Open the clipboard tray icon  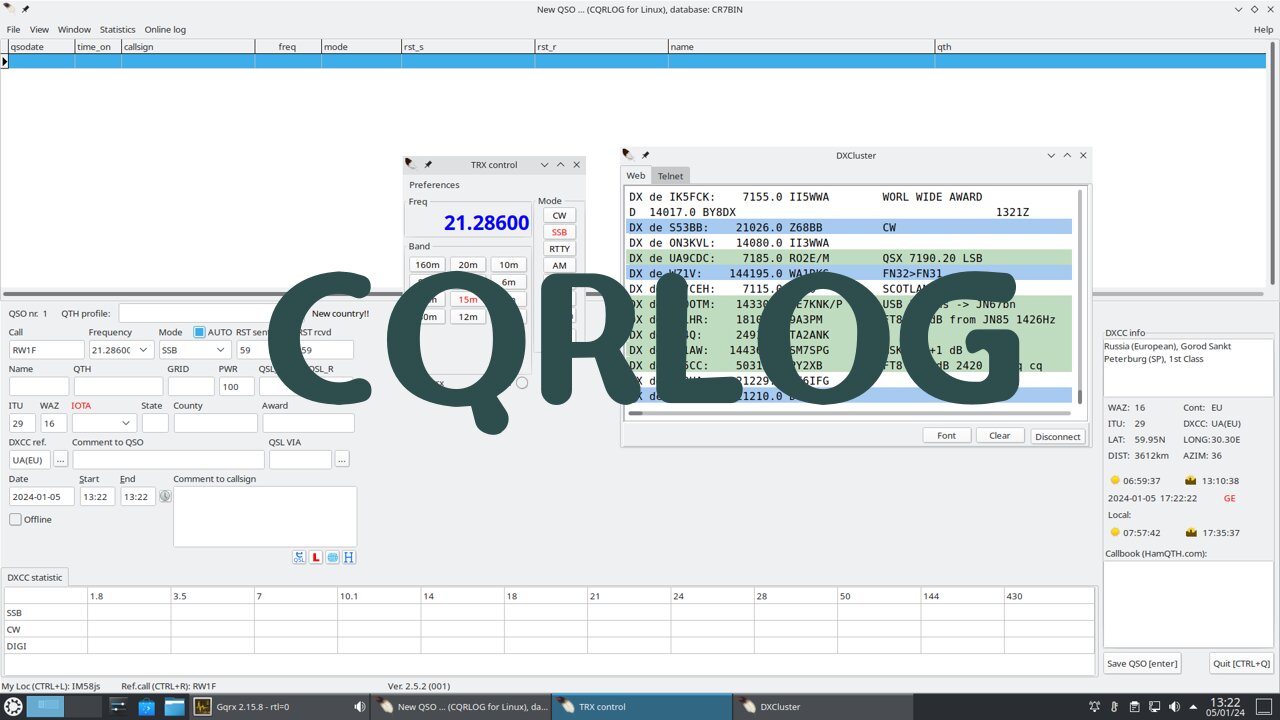(1135, 707)
